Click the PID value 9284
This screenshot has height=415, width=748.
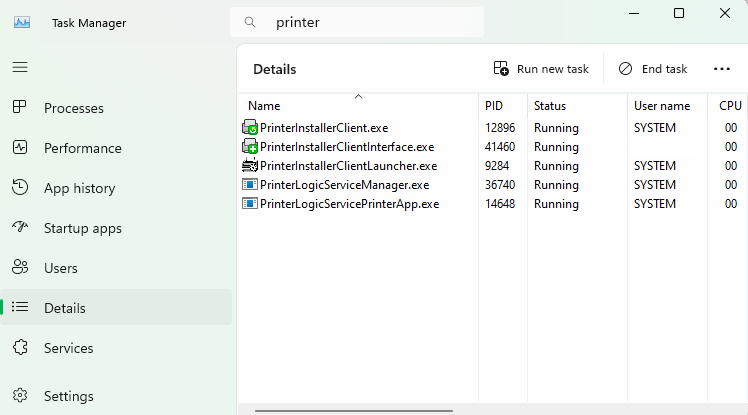click(x=497, y=166)
